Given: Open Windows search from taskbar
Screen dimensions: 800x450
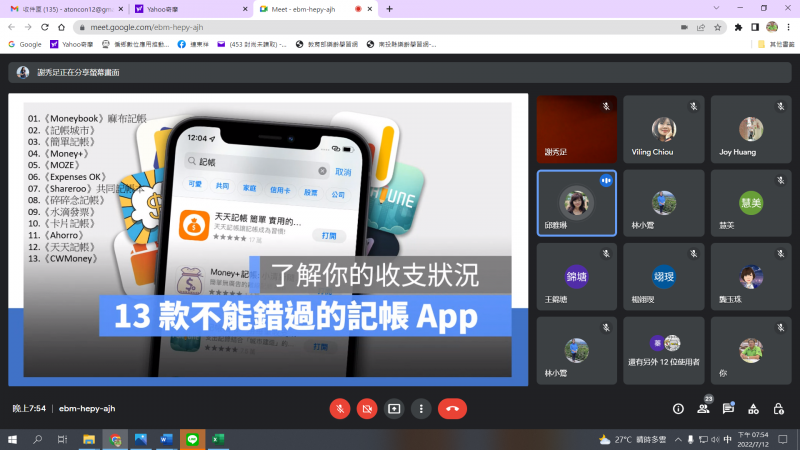Looking at the screenshot, I should click(x=37, y=439).
